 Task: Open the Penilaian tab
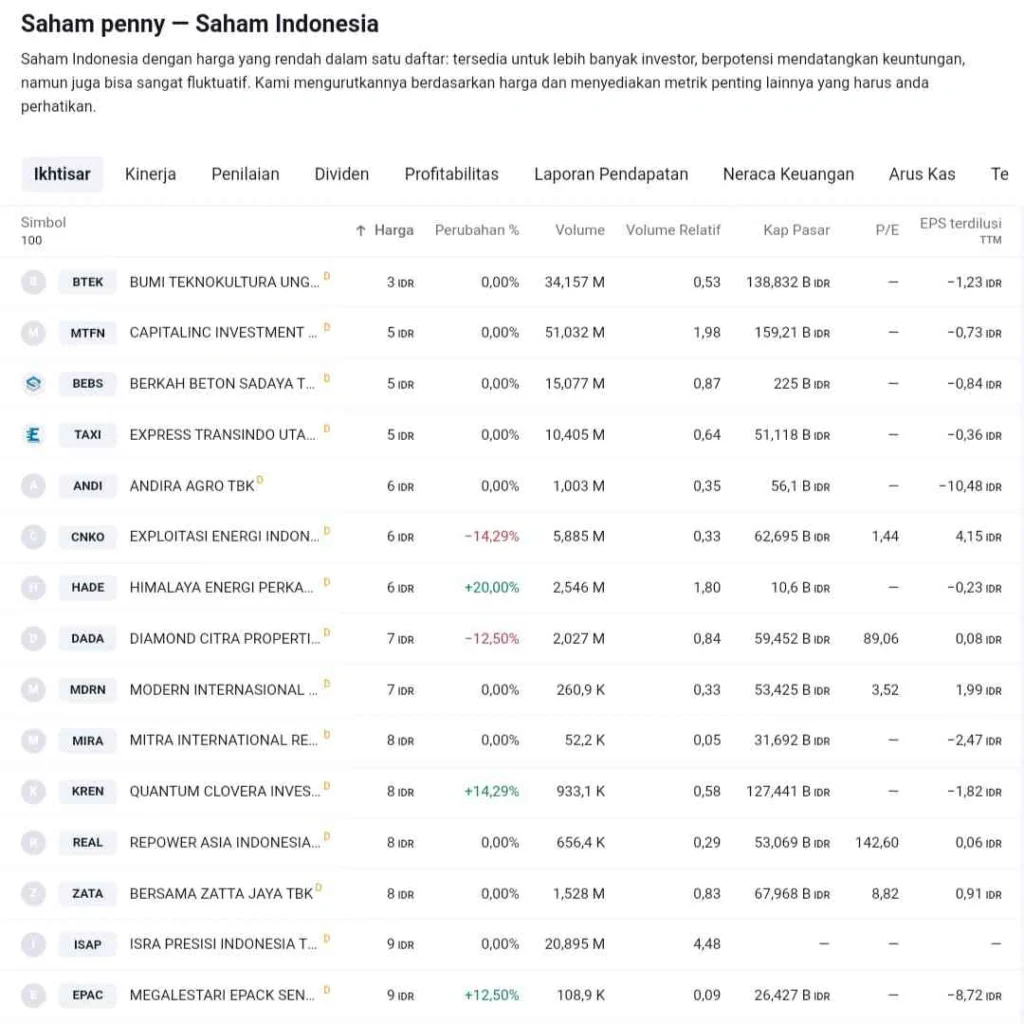coord(246,174)
